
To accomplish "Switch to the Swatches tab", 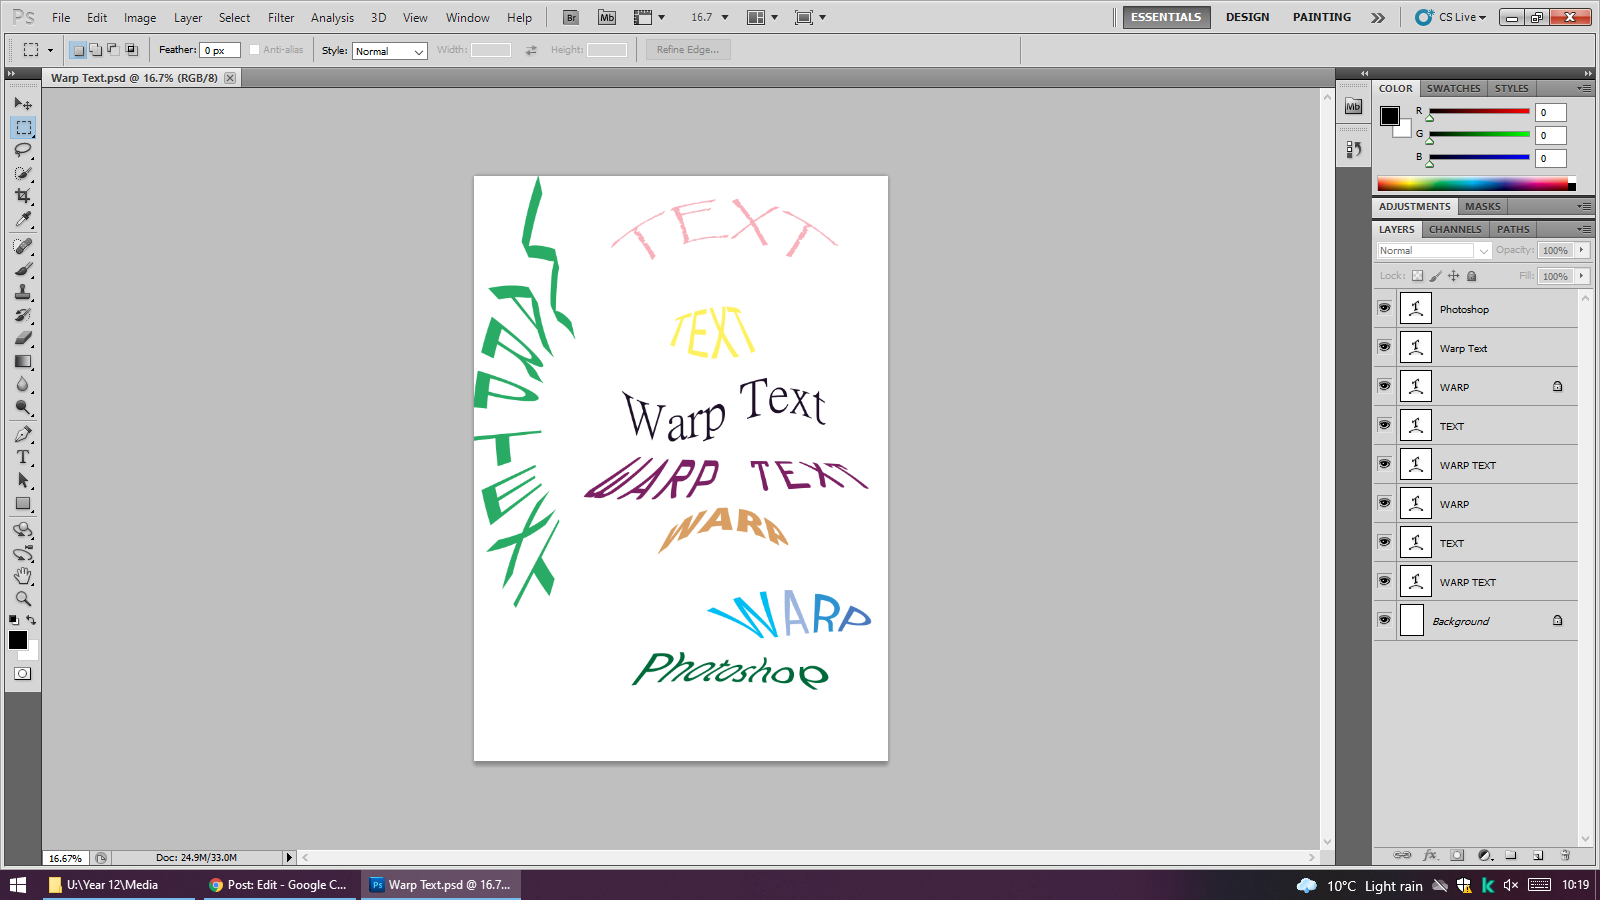I will [x=1453, y=88].
